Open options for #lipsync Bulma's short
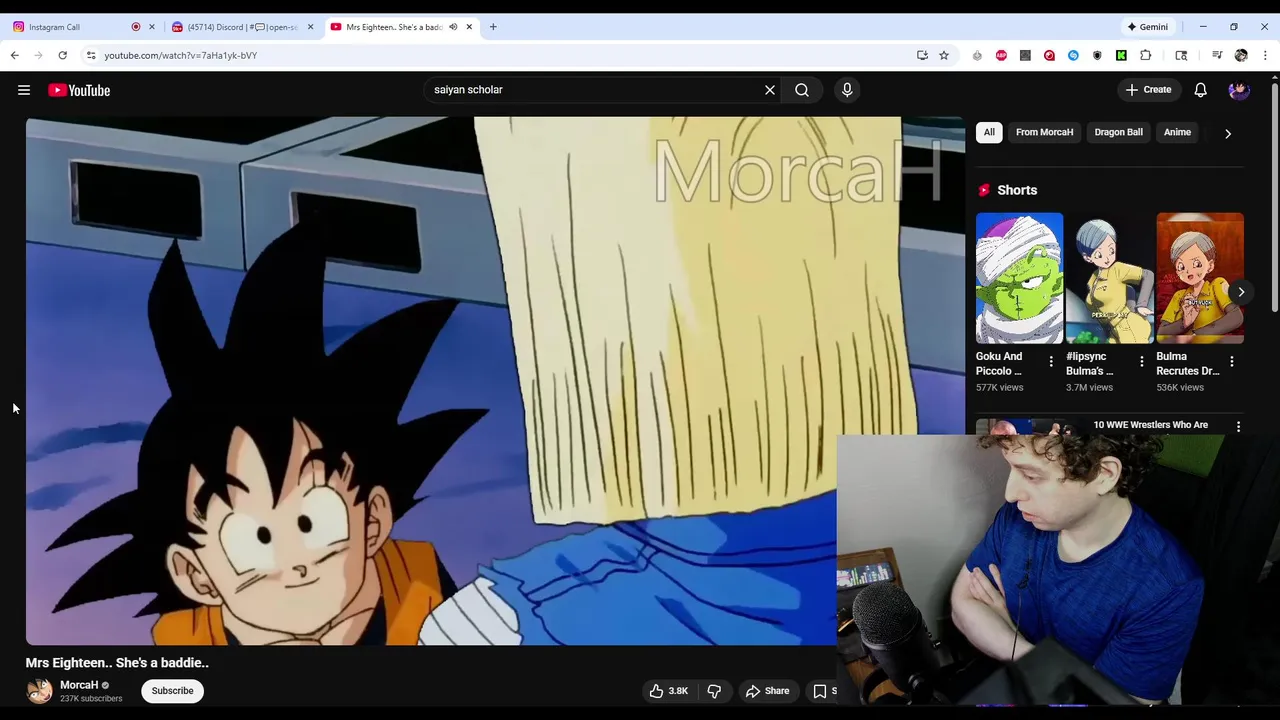This screenshot has height=720, width=1280. click(x=1141, y=362)
